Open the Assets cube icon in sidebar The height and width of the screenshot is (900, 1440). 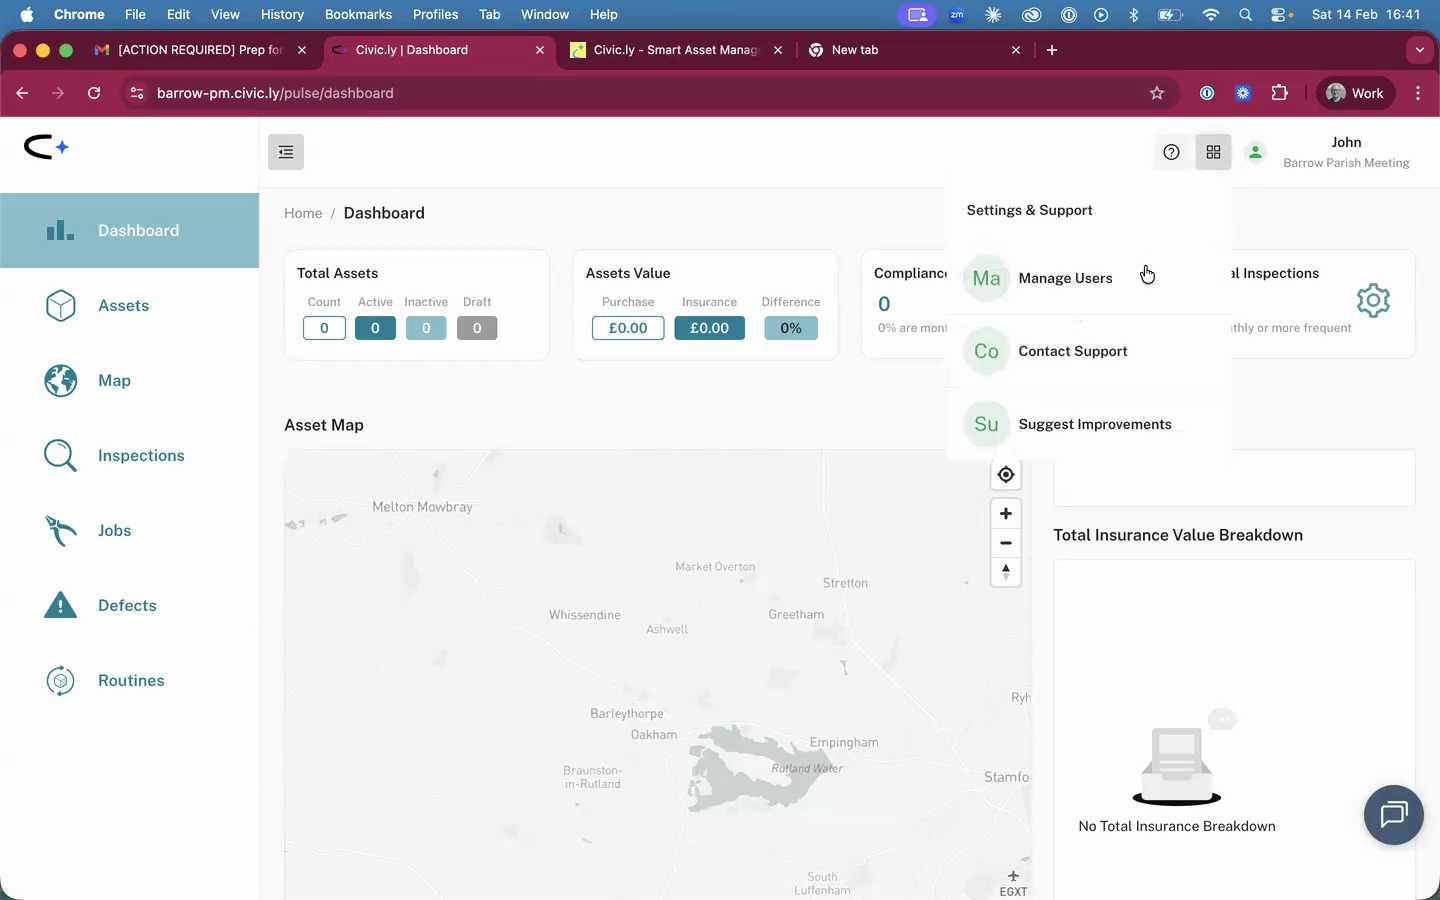coord(61,306)
